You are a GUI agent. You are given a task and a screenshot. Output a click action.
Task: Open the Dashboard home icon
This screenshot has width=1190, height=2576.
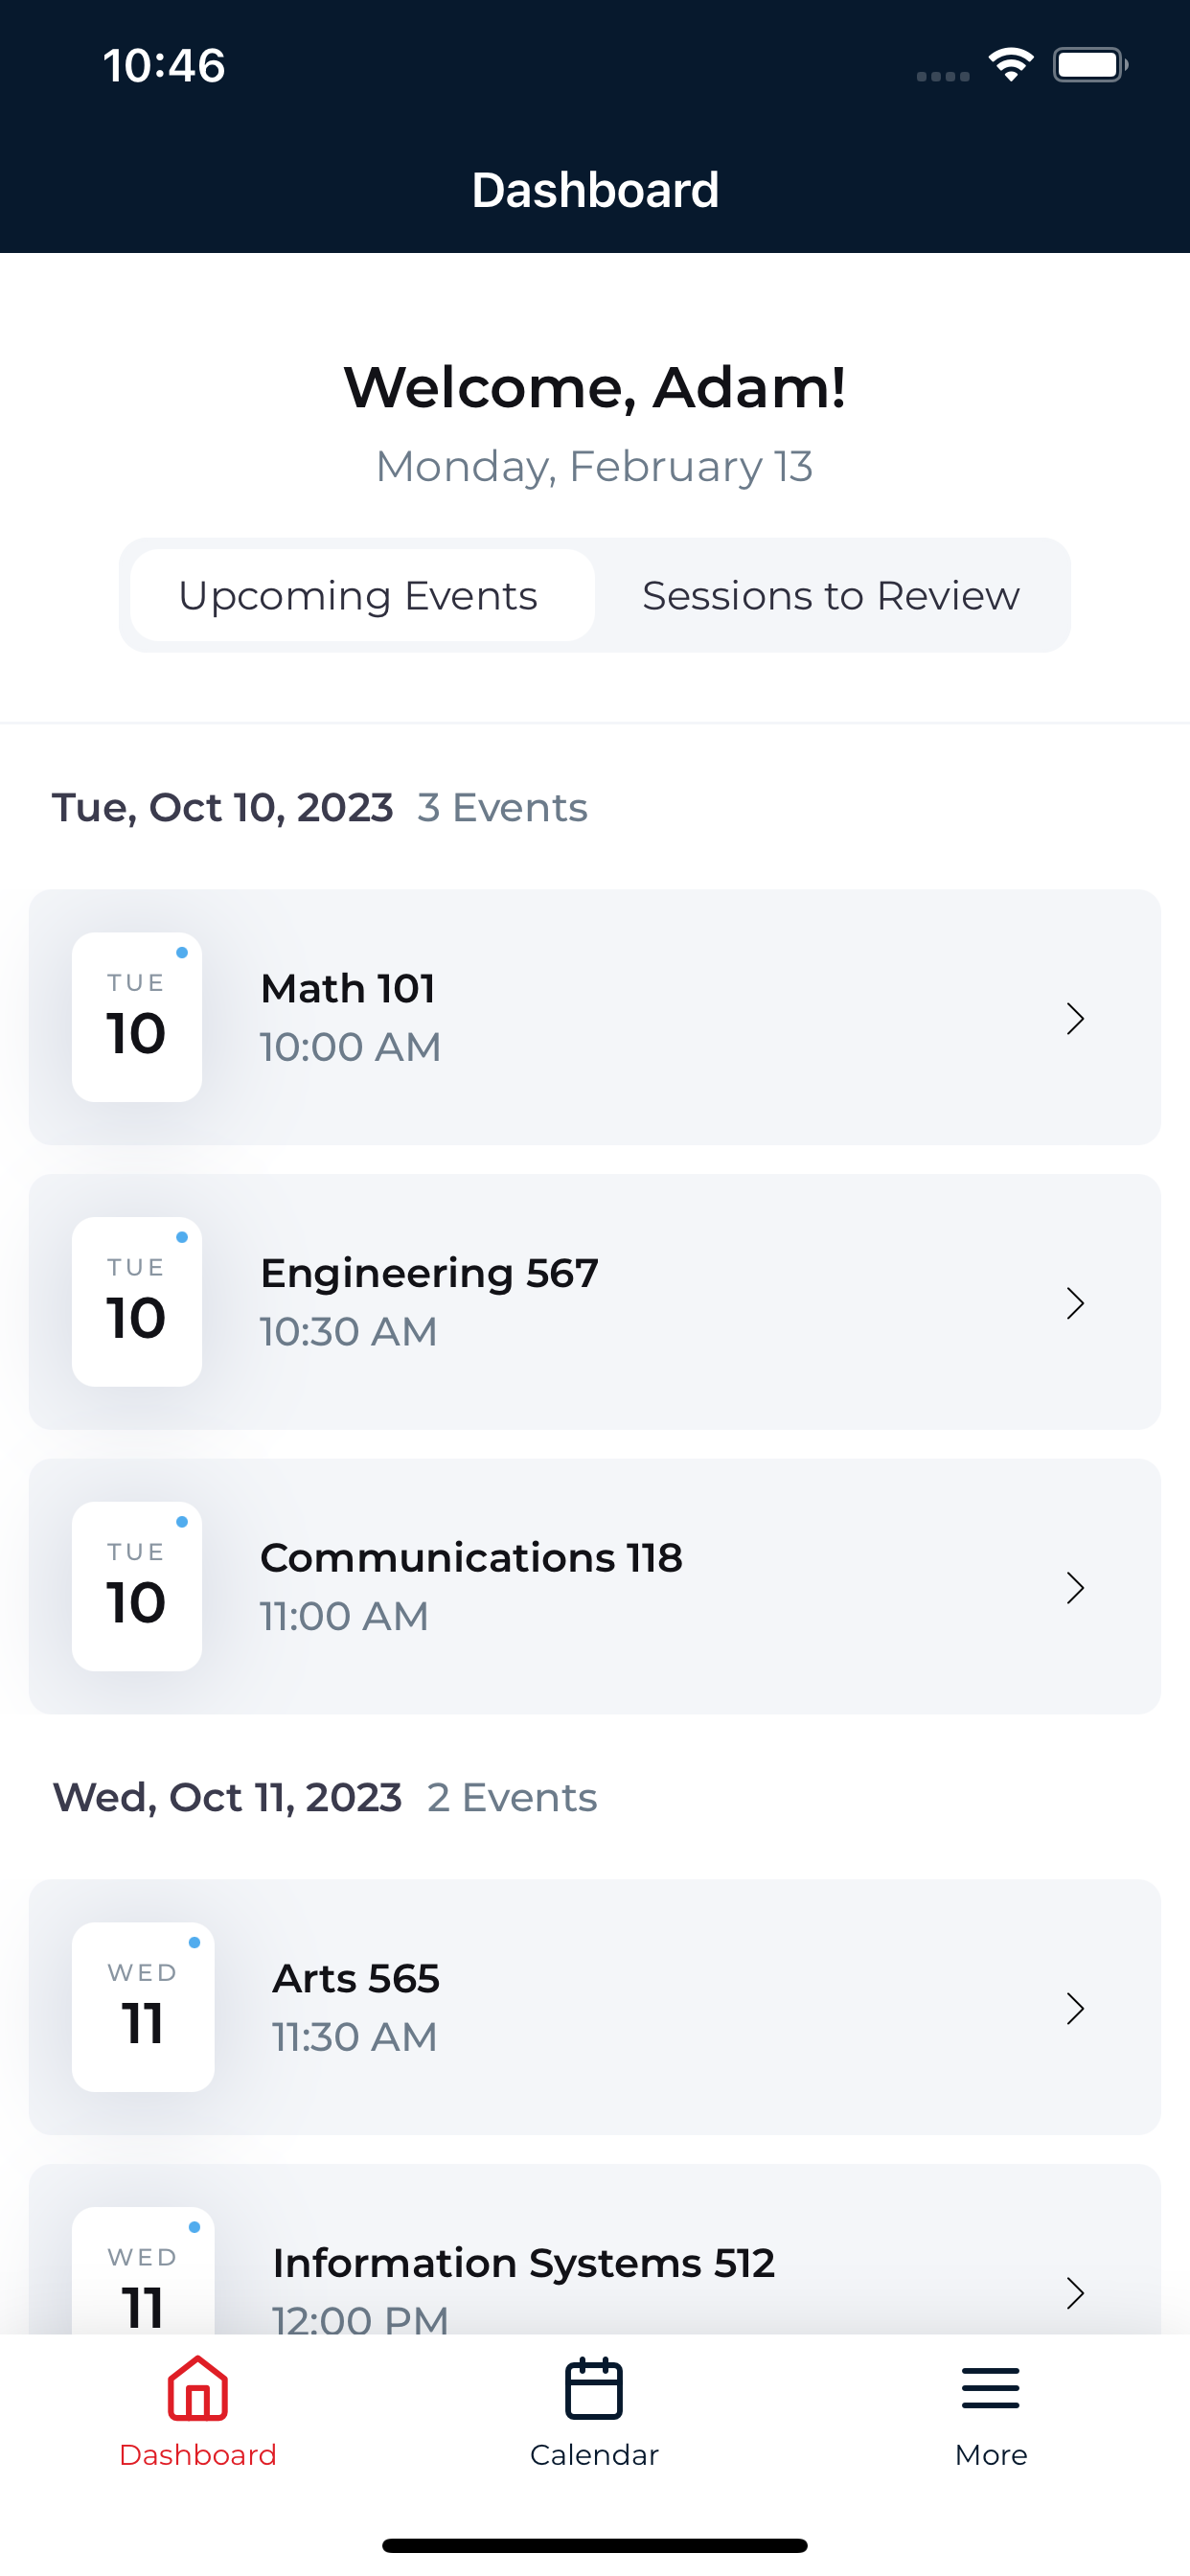tap(198, 2388)
